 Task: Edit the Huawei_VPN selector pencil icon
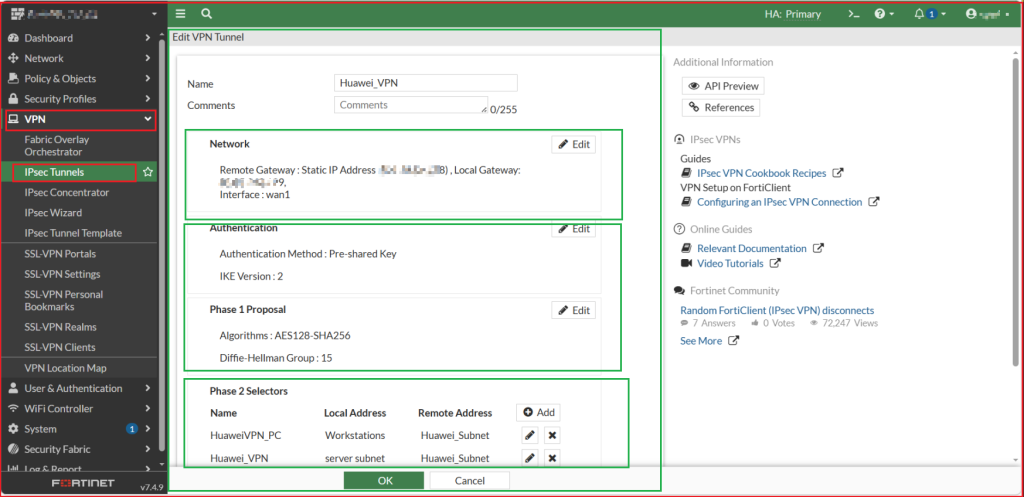tap(531, 458)
